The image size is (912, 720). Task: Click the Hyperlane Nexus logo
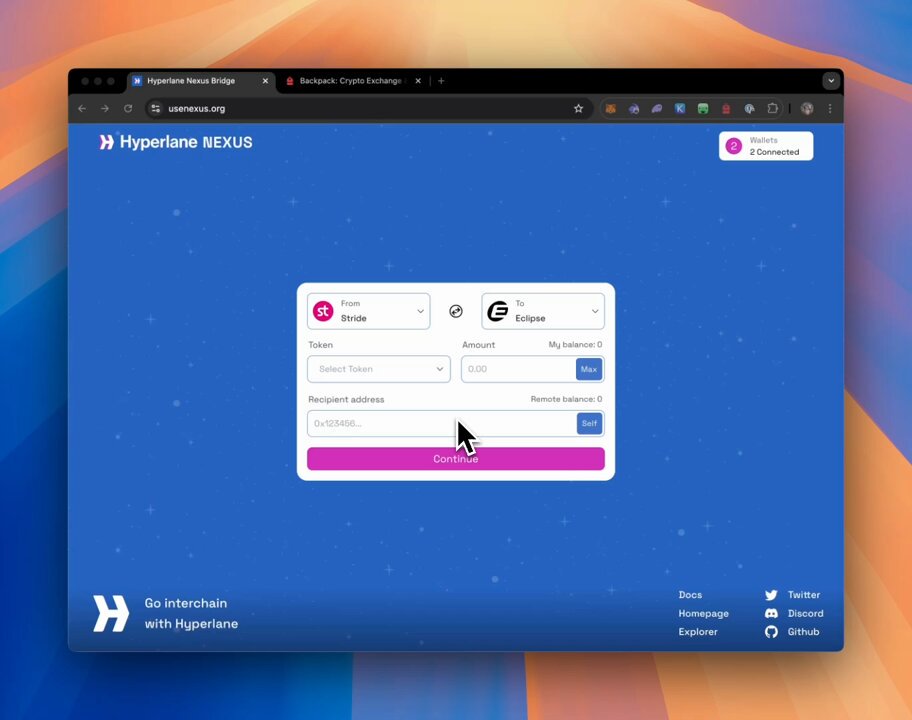(x=176, y=142)
